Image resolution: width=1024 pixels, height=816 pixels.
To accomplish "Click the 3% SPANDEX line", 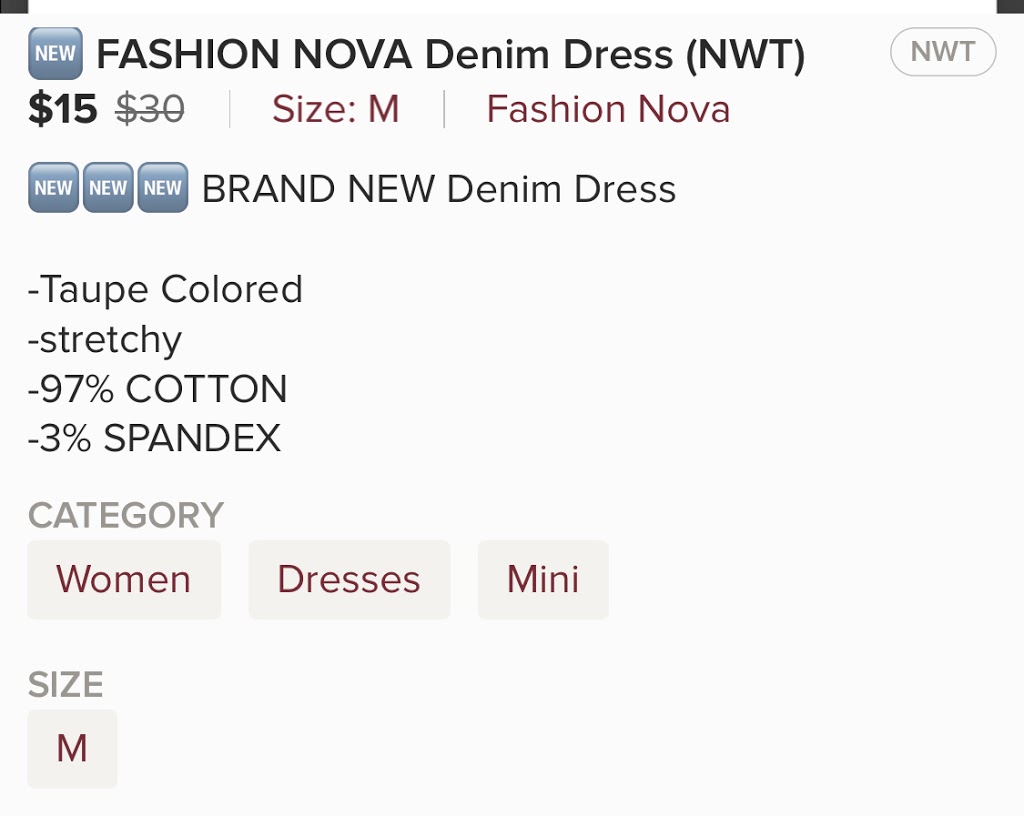I will (154, 439).
